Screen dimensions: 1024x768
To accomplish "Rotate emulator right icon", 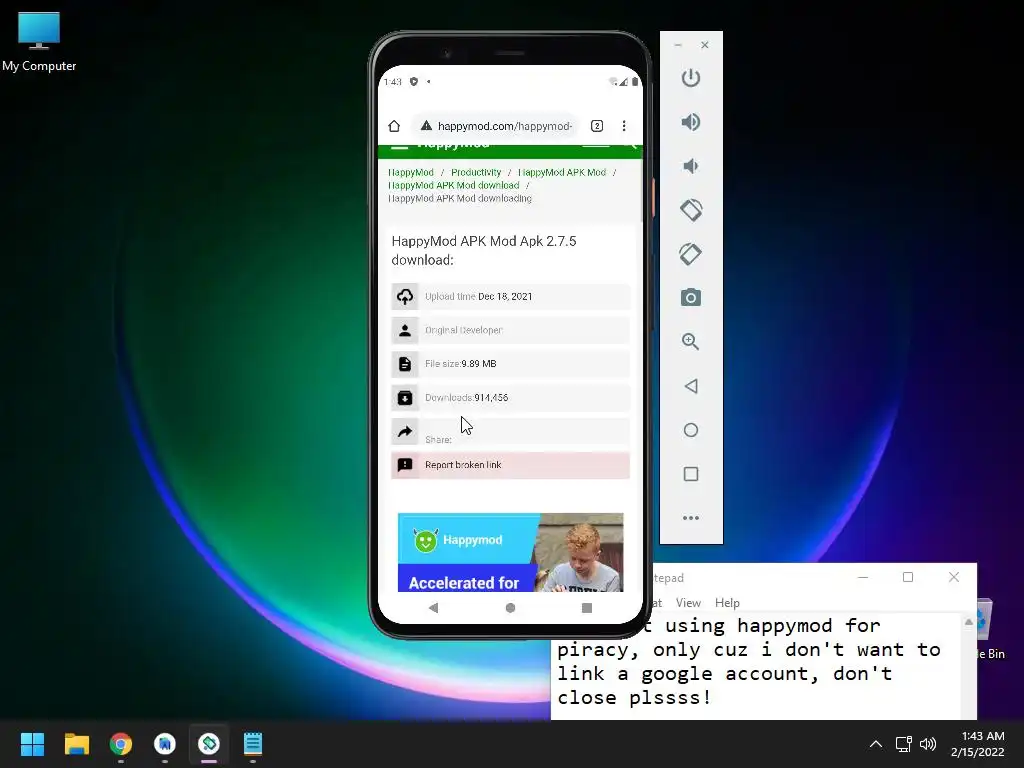I will [690, 254].
